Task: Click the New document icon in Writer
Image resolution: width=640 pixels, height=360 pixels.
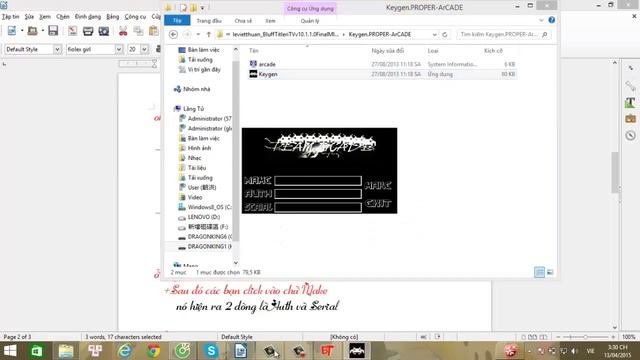Action: pyautogui.click(x=12, y=31)
